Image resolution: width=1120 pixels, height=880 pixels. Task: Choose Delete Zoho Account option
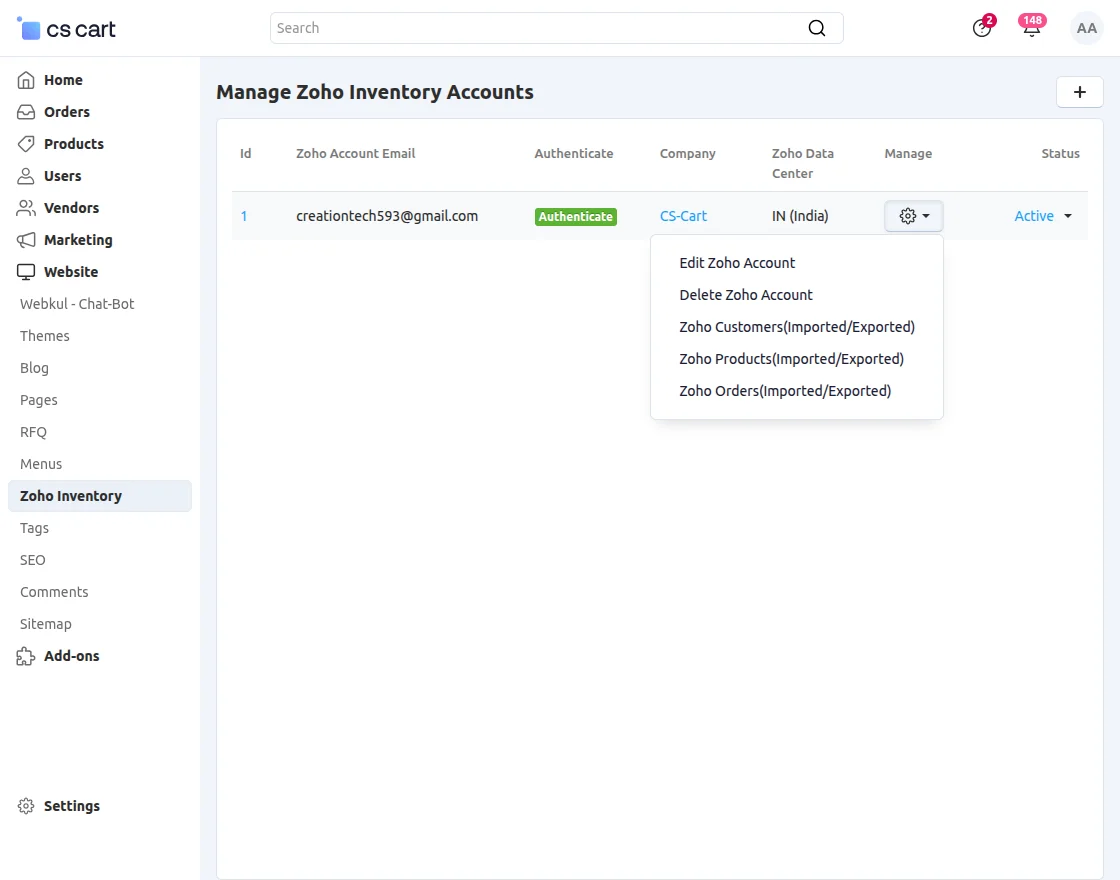(x=746, y=295)
